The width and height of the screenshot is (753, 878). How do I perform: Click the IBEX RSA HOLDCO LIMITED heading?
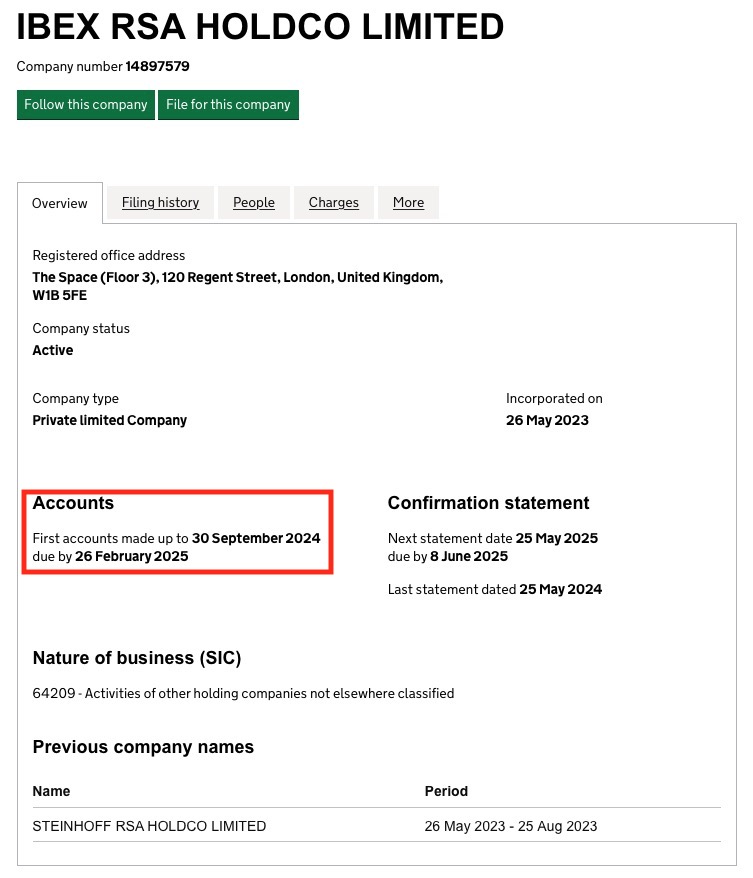click(260, 27)
